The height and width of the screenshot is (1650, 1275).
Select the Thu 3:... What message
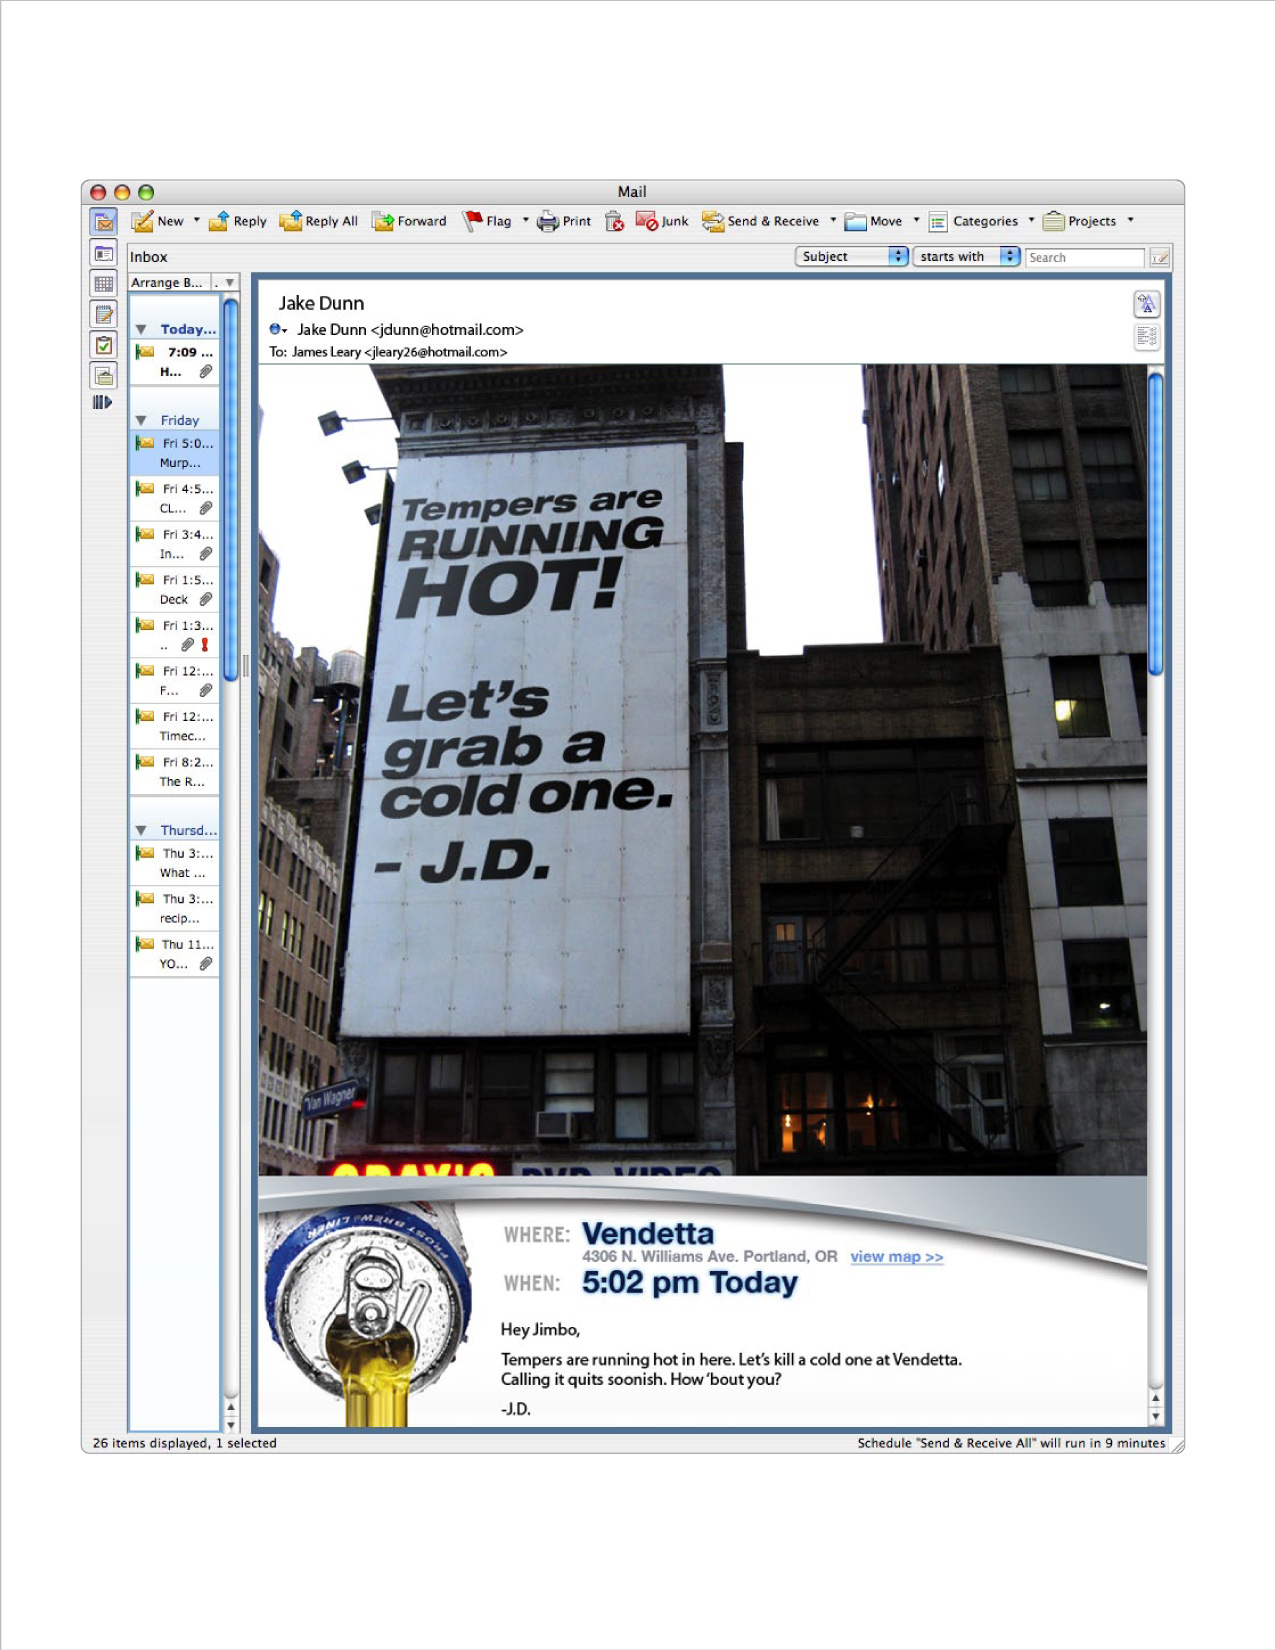[x=175, y=863]
